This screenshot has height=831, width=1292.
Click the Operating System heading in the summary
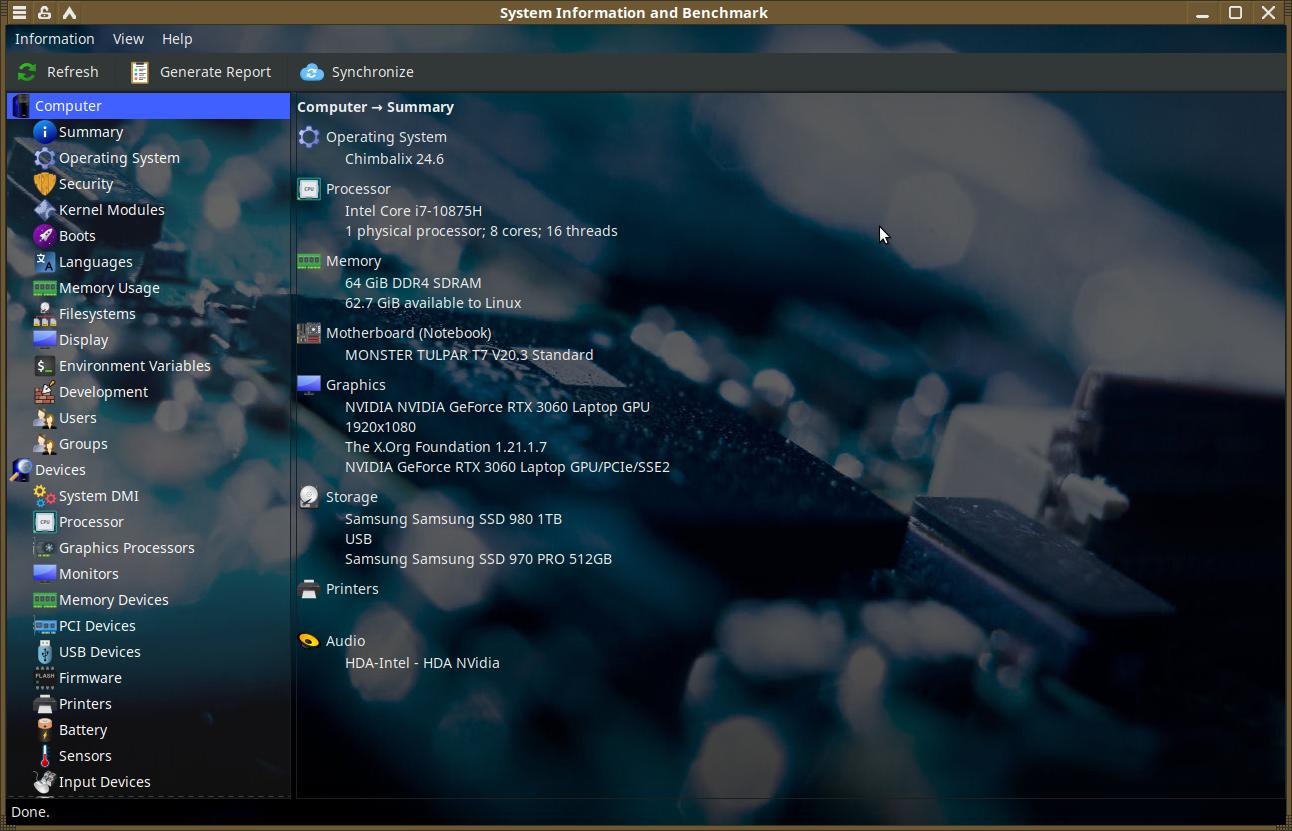coord(386,137)
